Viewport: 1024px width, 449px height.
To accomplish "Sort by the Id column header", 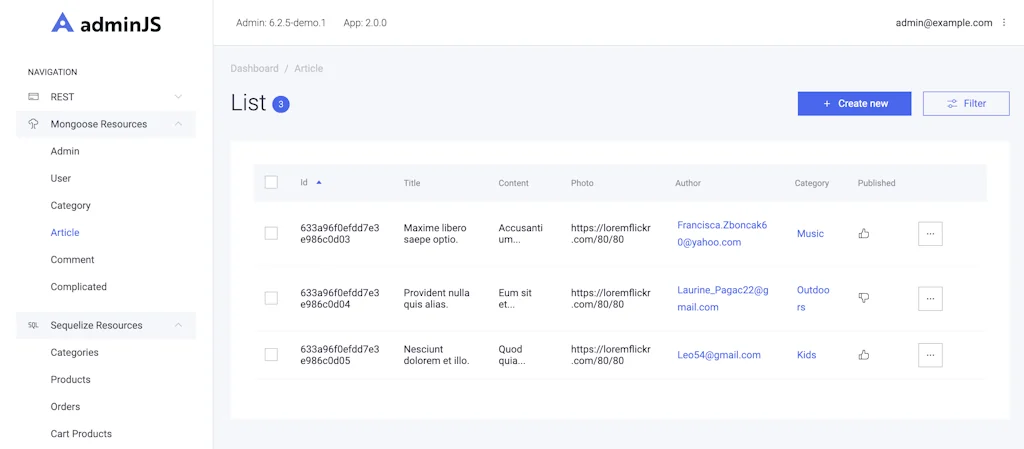I will pyautogui.click(x=304, y=183).
